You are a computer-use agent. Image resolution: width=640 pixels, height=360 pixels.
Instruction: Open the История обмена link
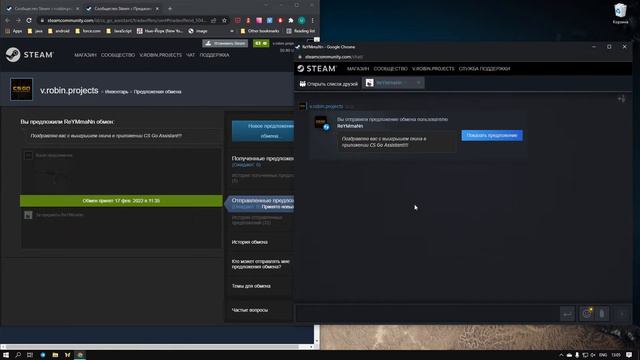coord(250,242)
